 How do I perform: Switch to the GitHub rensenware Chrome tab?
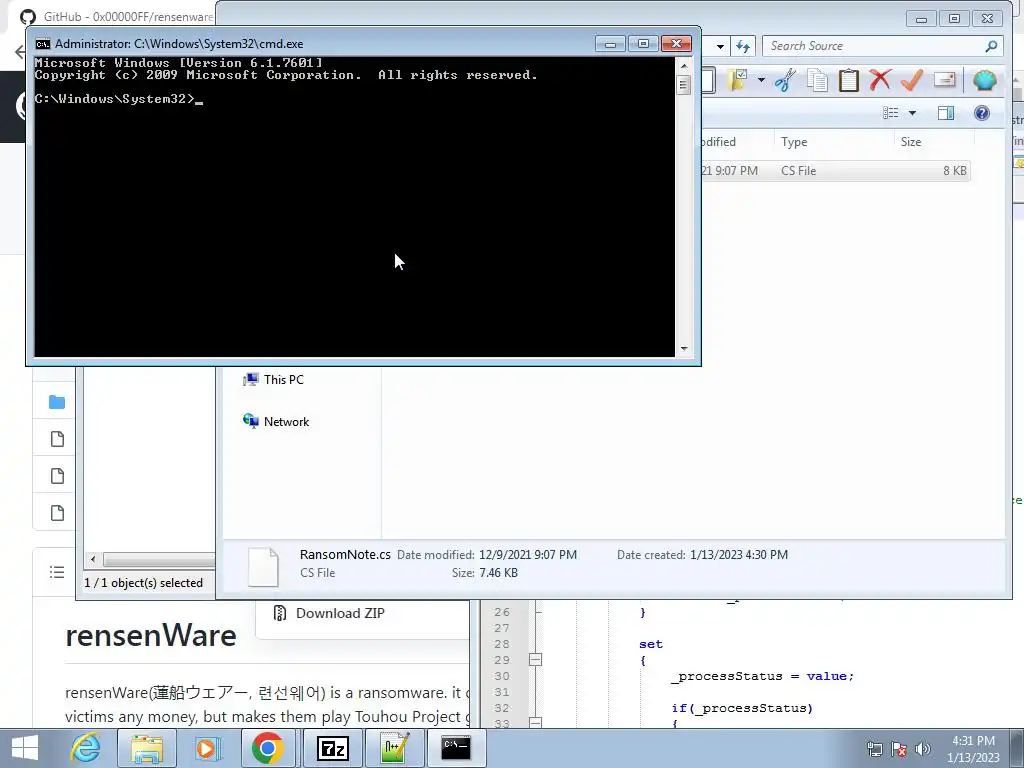[x=119, y=16]
